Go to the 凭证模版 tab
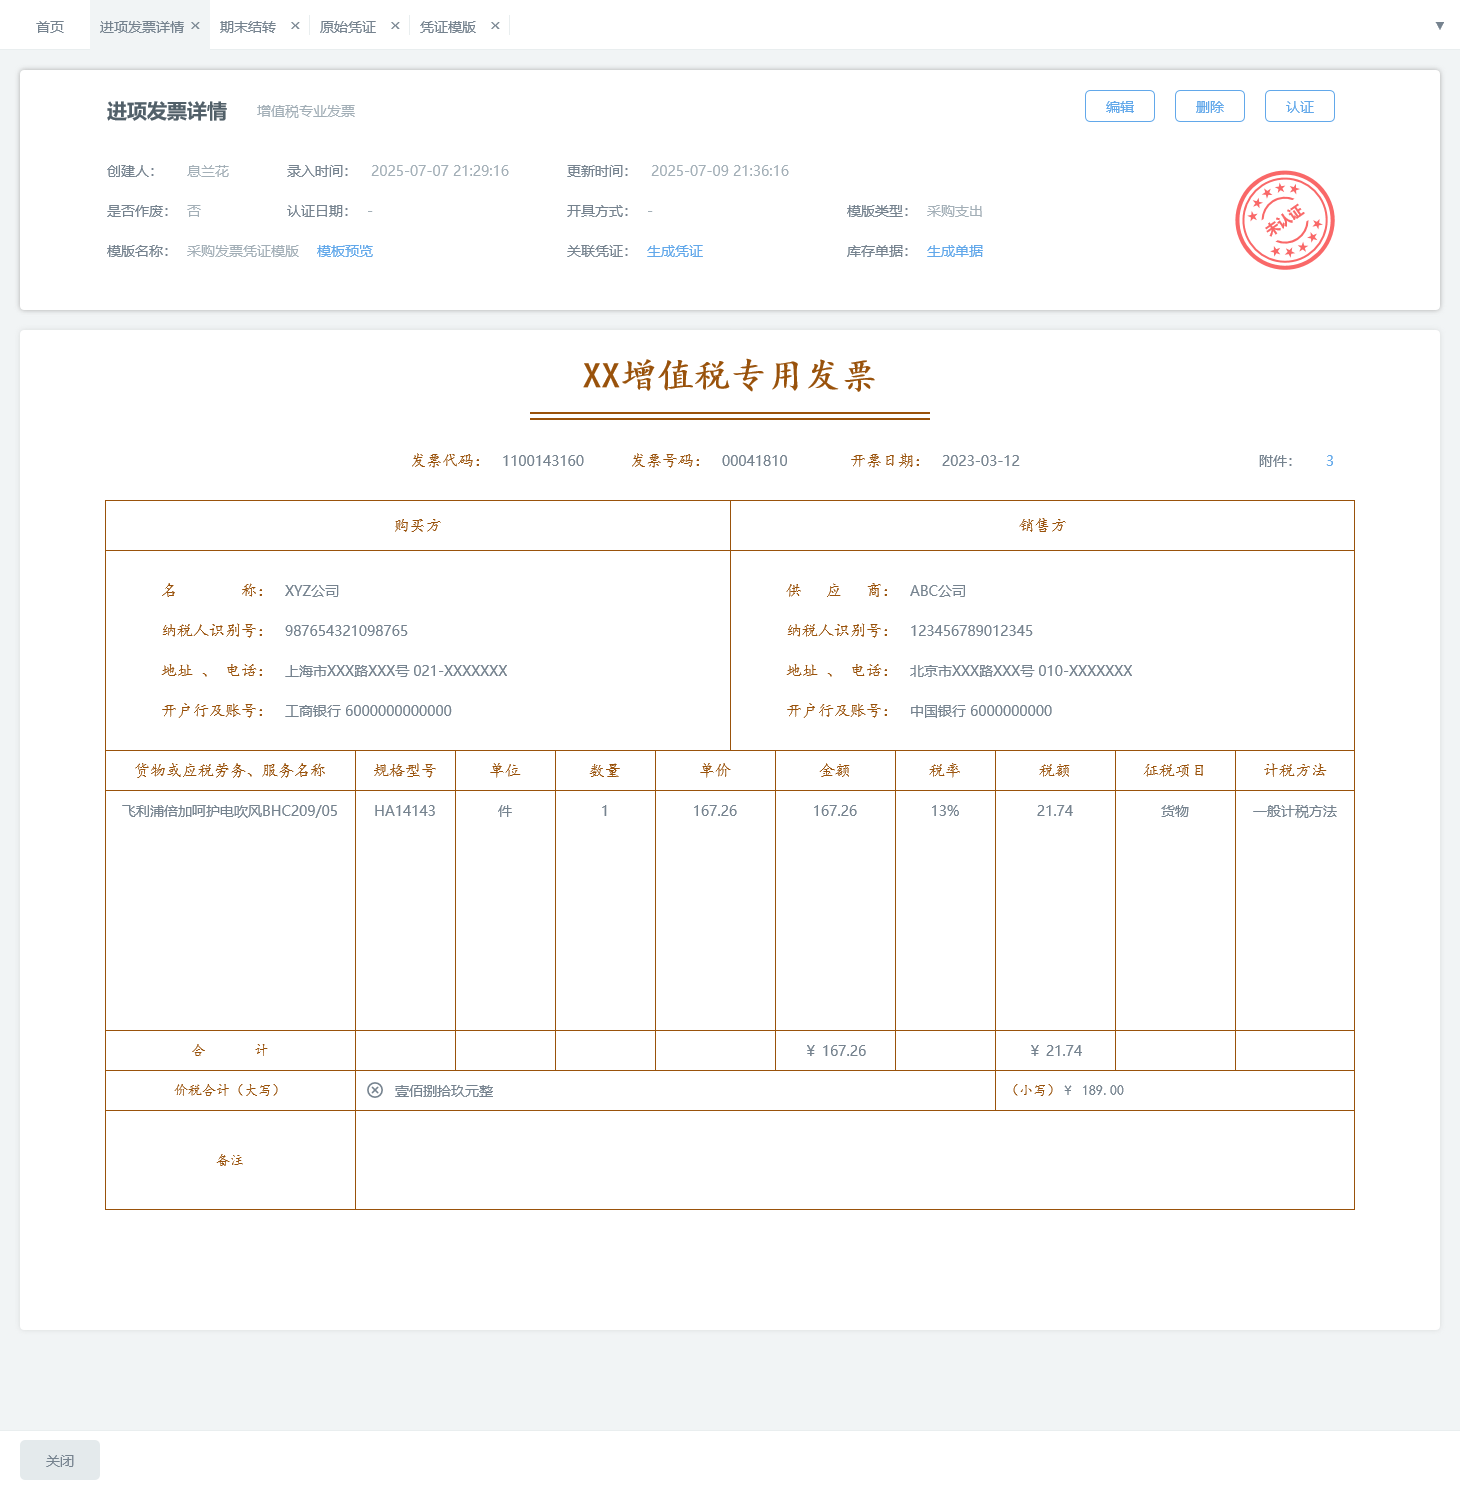1460x1490 pixels. click(448, 27)
